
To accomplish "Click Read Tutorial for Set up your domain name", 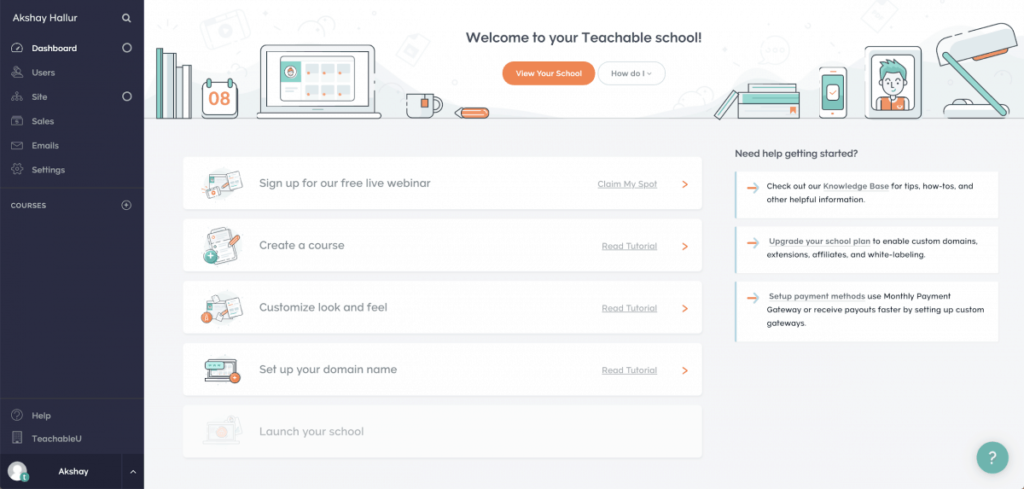I will 630,370.
